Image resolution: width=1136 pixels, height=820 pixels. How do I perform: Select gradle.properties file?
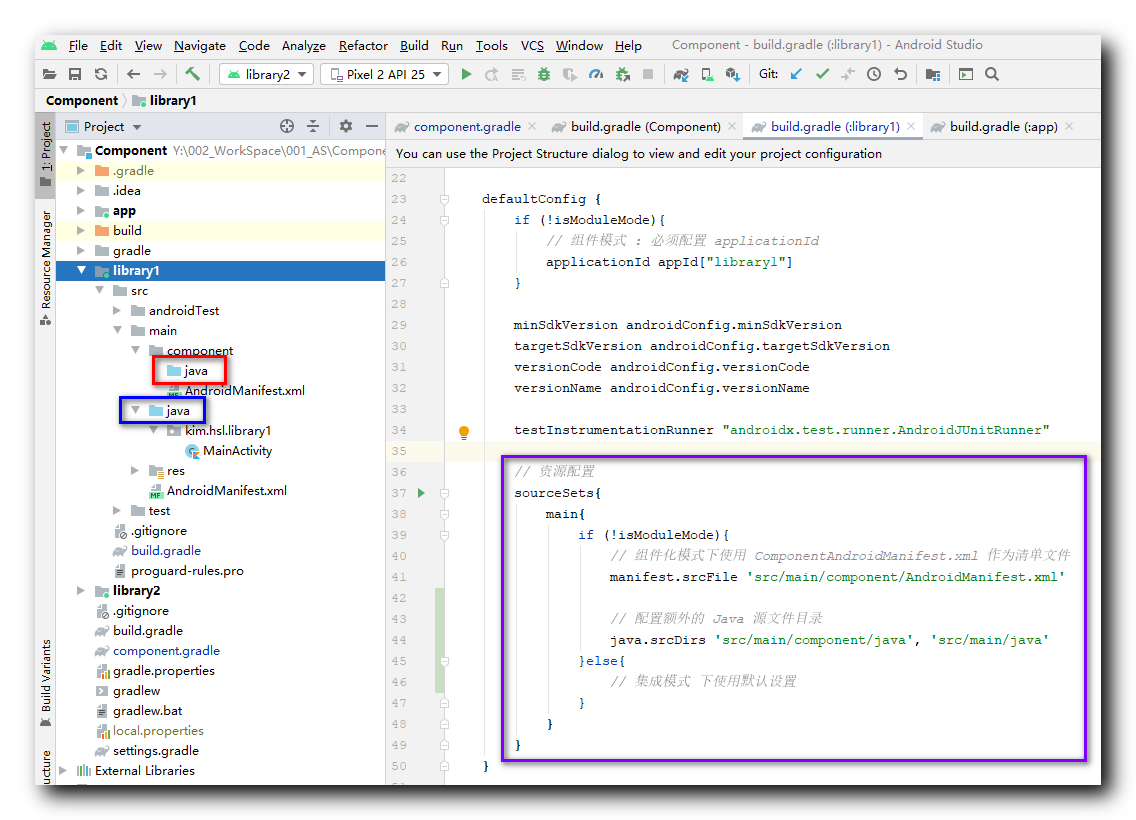click(164, 671)
